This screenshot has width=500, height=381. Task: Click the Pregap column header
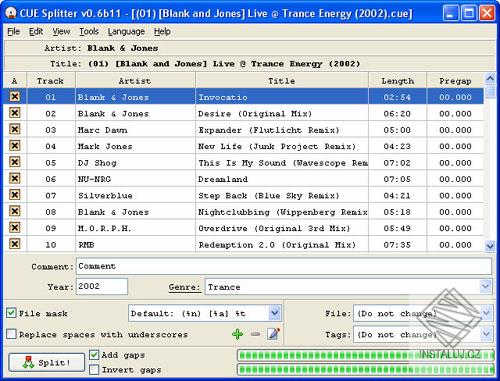point(455,81)
